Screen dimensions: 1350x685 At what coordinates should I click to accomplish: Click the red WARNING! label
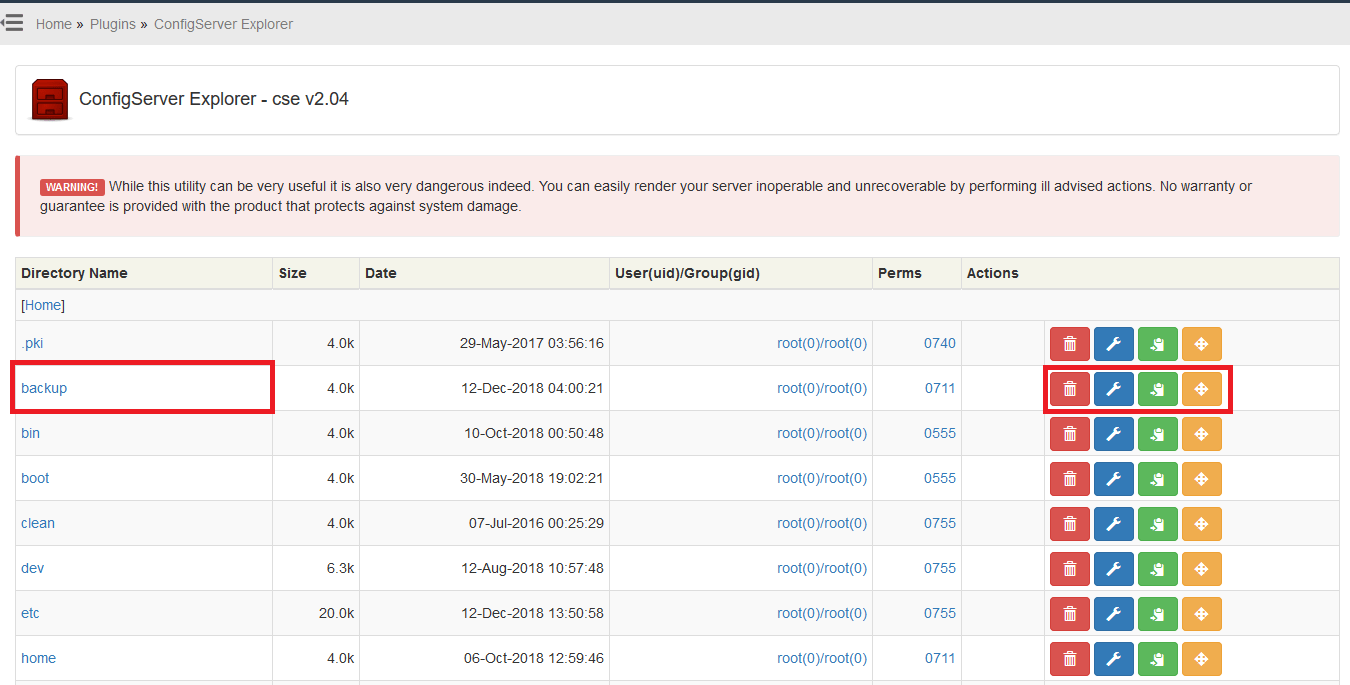pyautogui.click(x=71, y=187)
